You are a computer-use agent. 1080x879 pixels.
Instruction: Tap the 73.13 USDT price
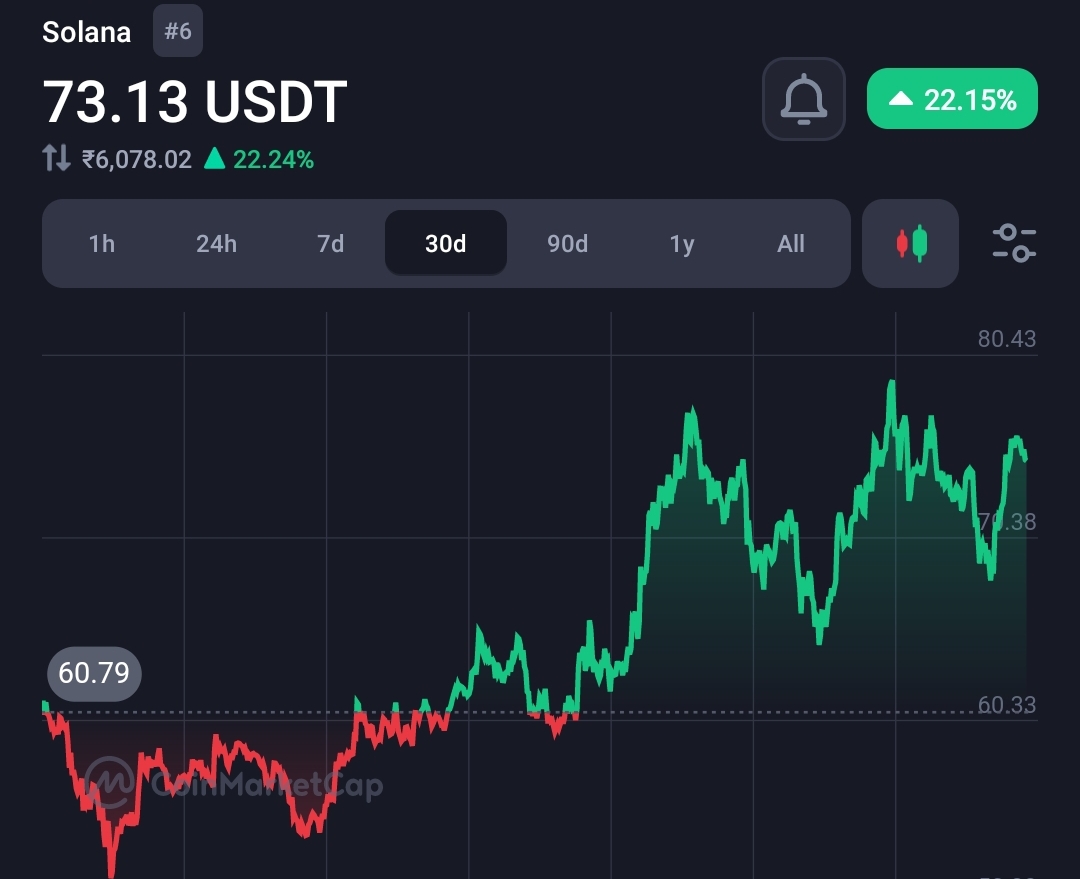pyautogui.click(x=195, y=102)
